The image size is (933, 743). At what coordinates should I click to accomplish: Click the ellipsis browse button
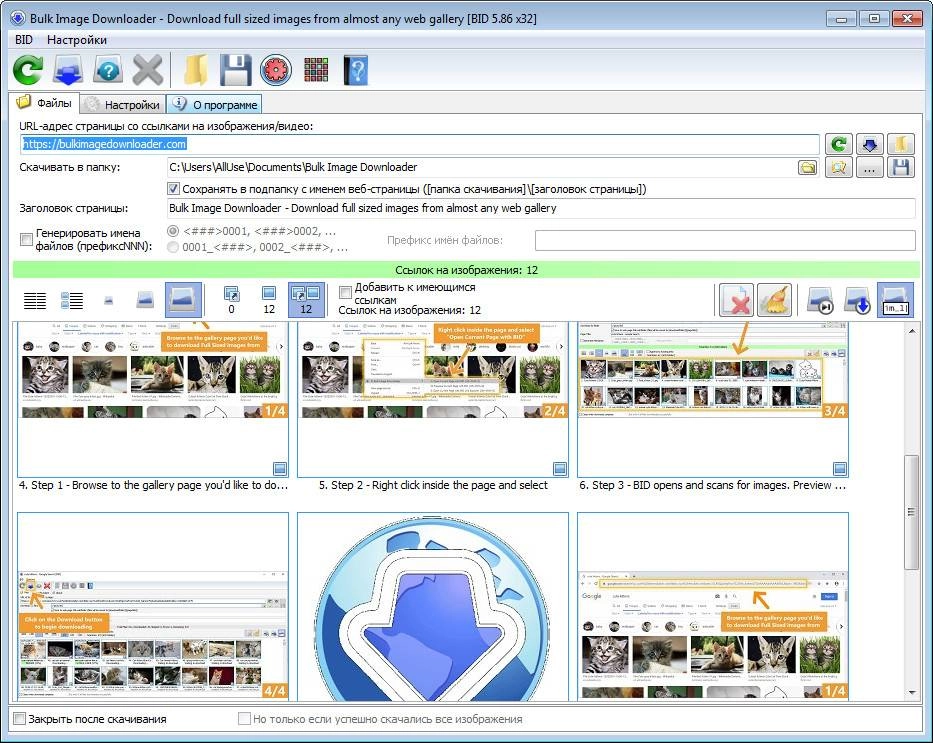coord(869,168)
